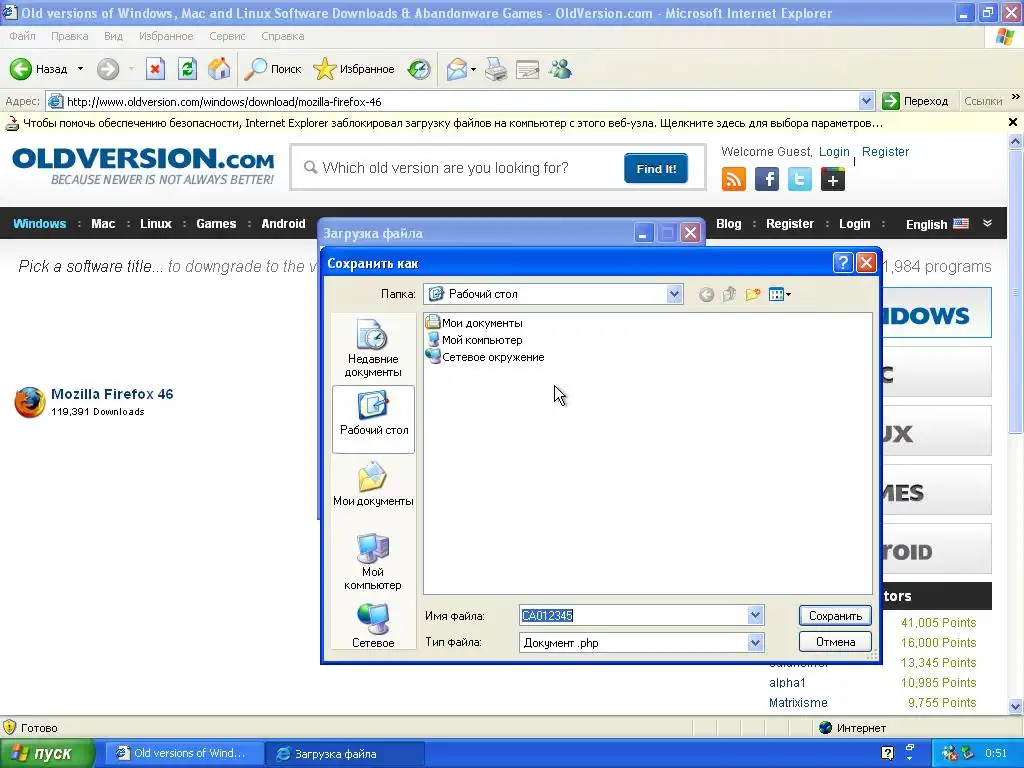Create new folder icon in Save As
This screenshot has height=768, width=1024.
753,295
